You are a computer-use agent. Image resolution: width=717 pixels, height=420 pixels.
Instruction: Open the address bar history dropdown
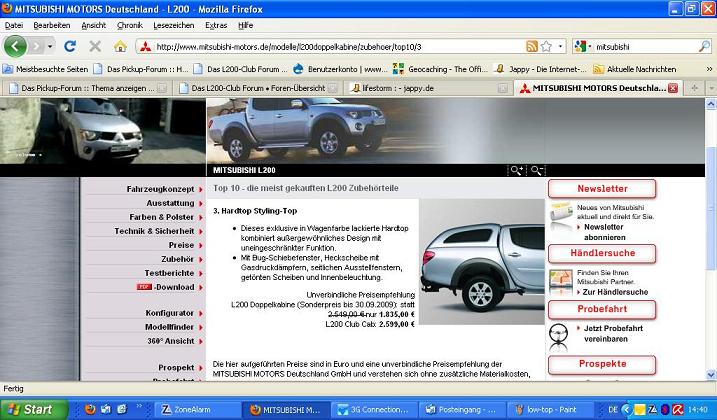[x=560, y=46]
